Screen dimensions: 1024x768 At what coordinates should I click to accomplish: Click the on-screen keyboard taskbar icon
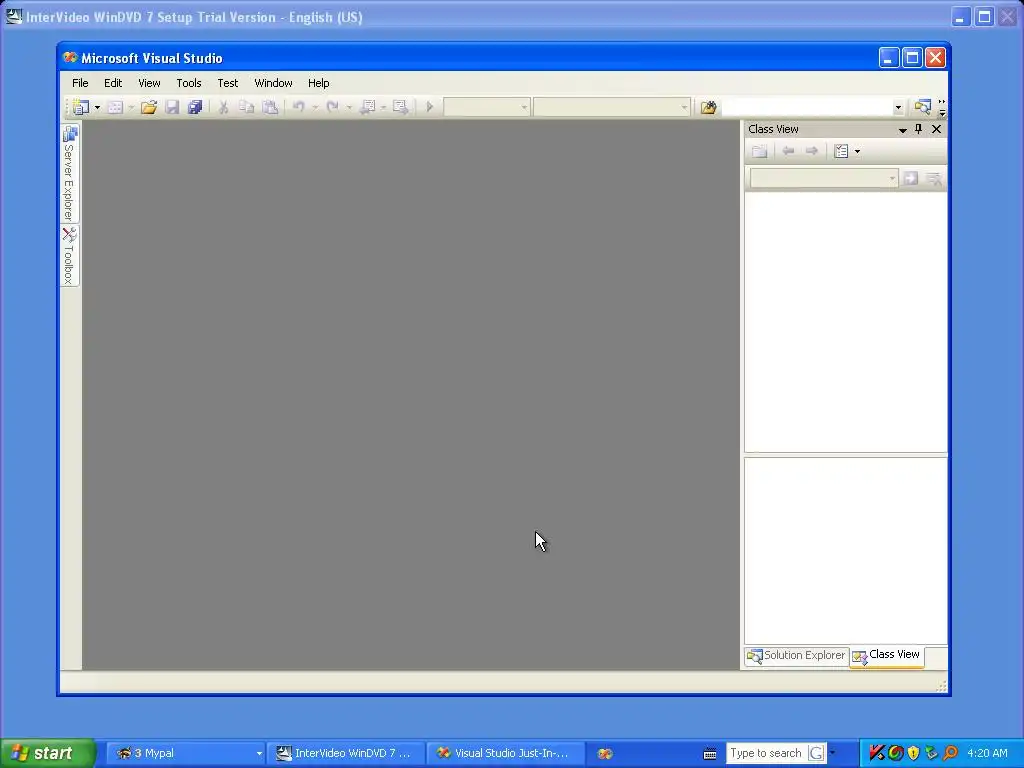point(710,754)
